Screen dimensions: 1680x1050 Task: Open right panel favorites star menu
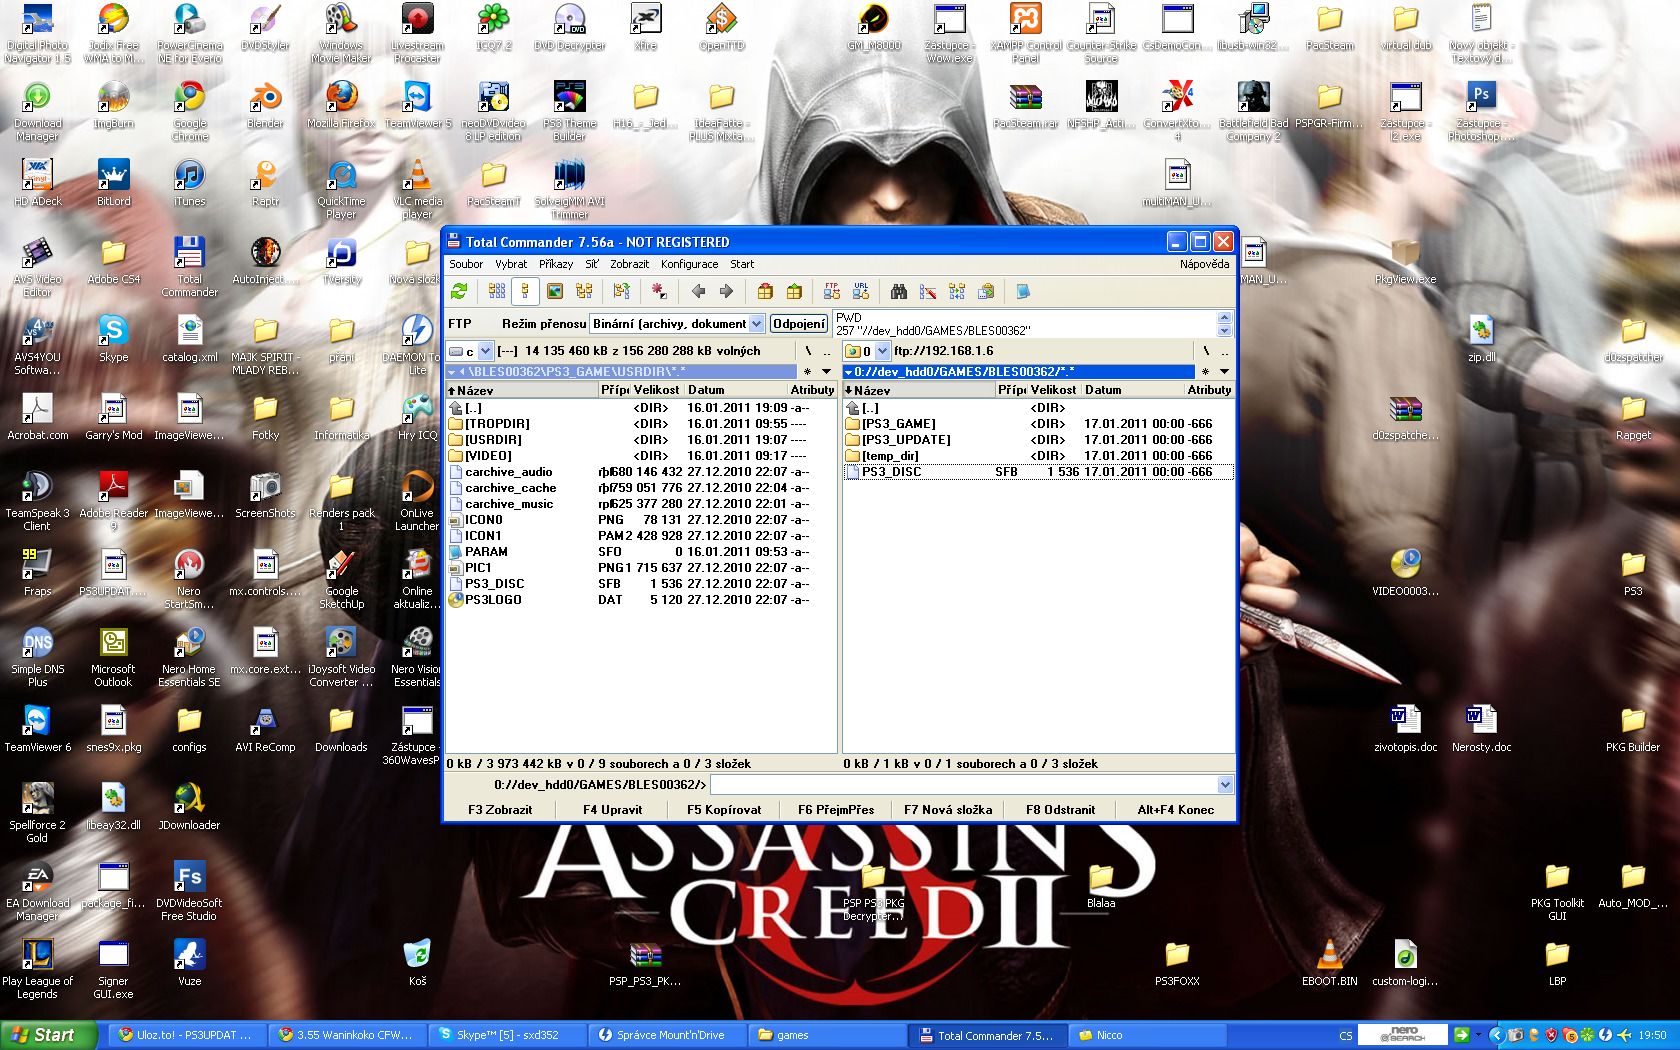tap(1205, 372)
